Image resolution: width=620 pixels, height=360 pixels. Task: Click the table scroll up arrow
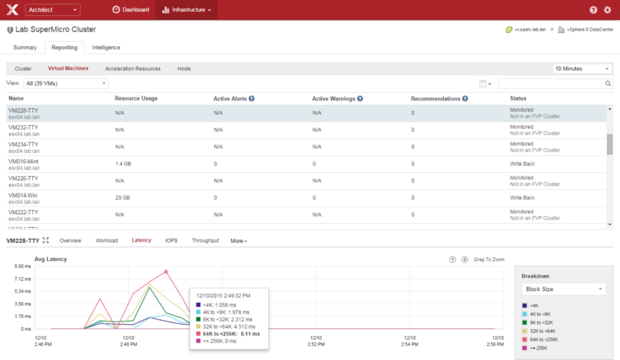click(x=610, y=108)
